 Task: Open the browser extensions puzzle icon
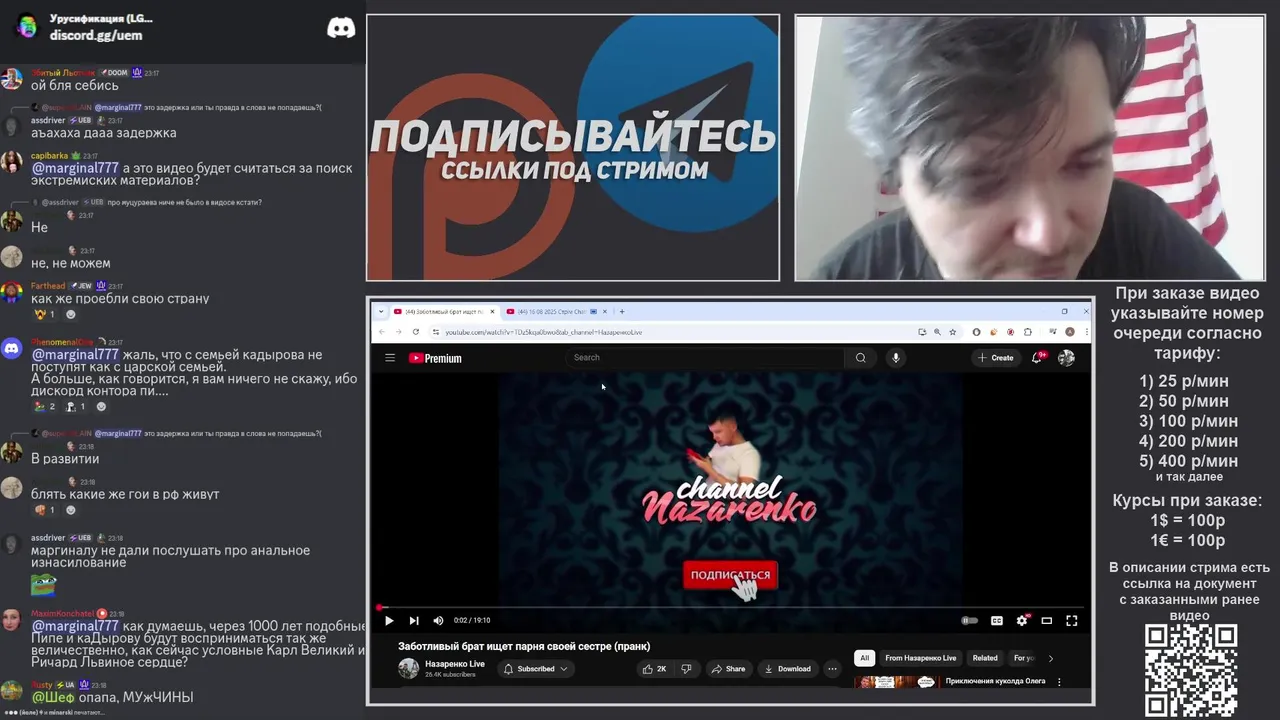[x=1028, y=332]
